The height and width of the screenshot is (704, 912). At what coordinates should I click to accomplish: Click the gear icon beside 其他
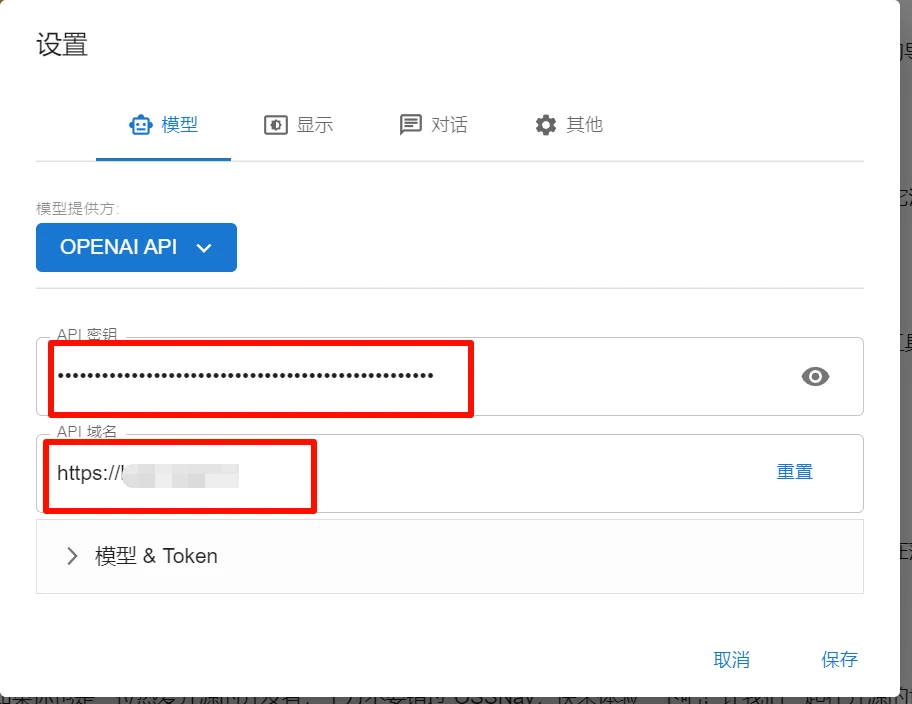coord(545,125)
